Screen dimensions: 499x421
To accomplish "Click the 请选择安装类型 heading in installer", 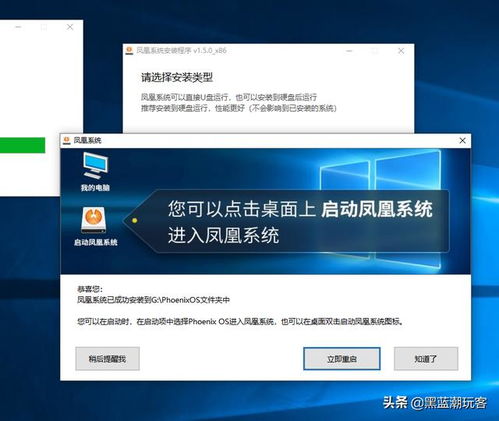I will tap(177, 78).
